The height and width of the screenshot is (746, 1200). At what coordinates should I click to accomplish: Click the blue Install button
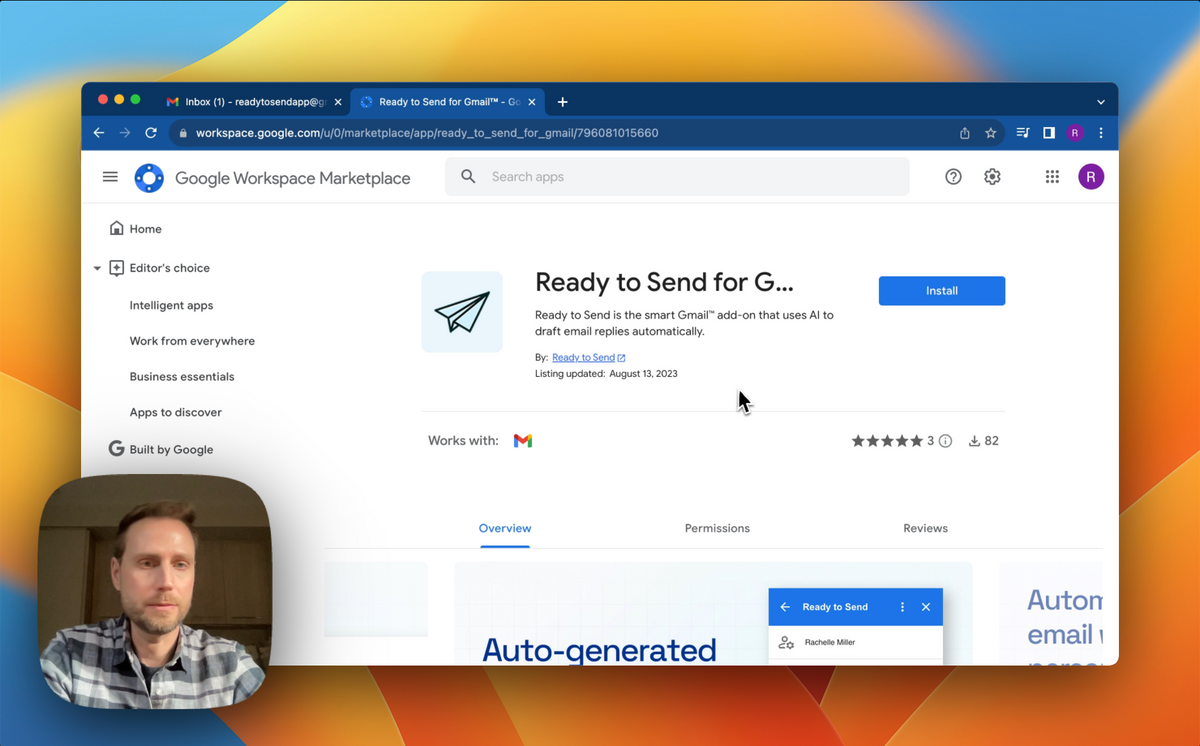pos(942,291)
